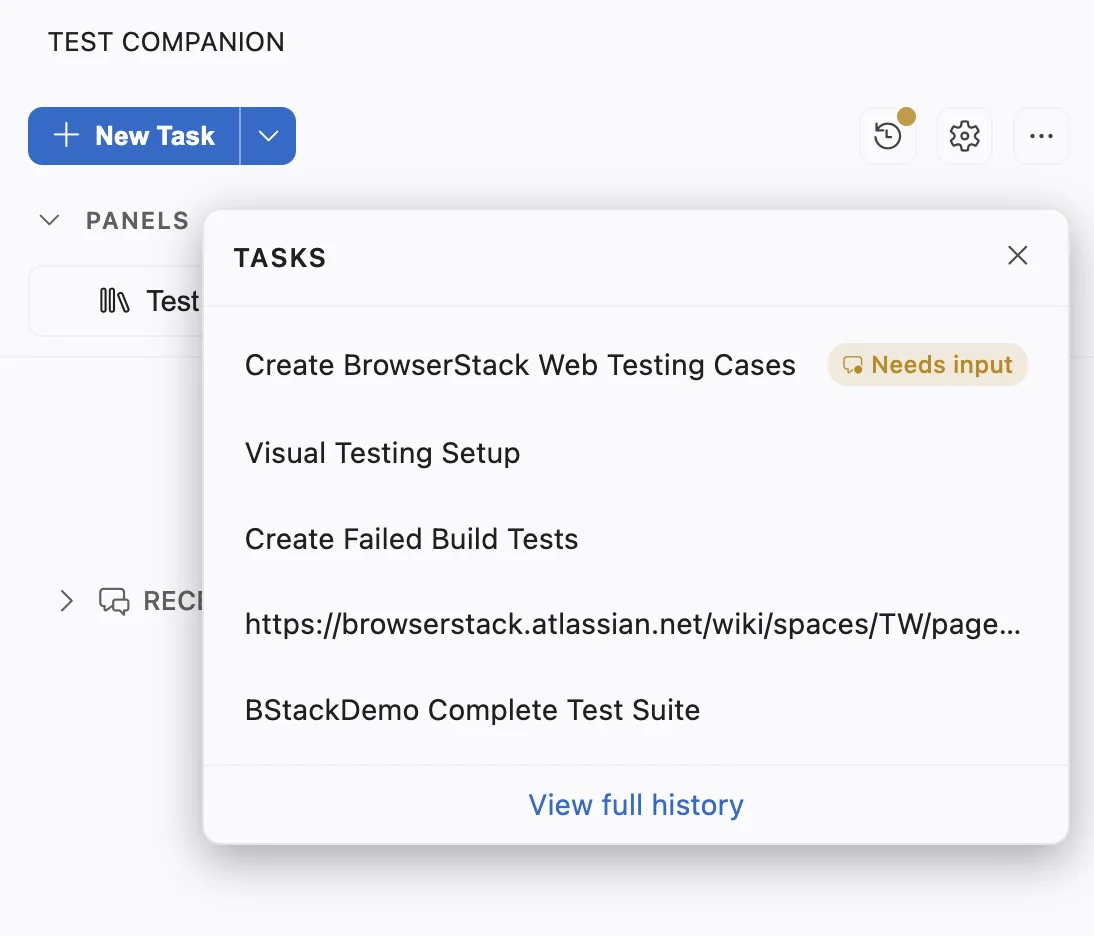Open Create BrowserStack Web Testing Cases task
Screen dimensions: 1094x936
point(520,365)
